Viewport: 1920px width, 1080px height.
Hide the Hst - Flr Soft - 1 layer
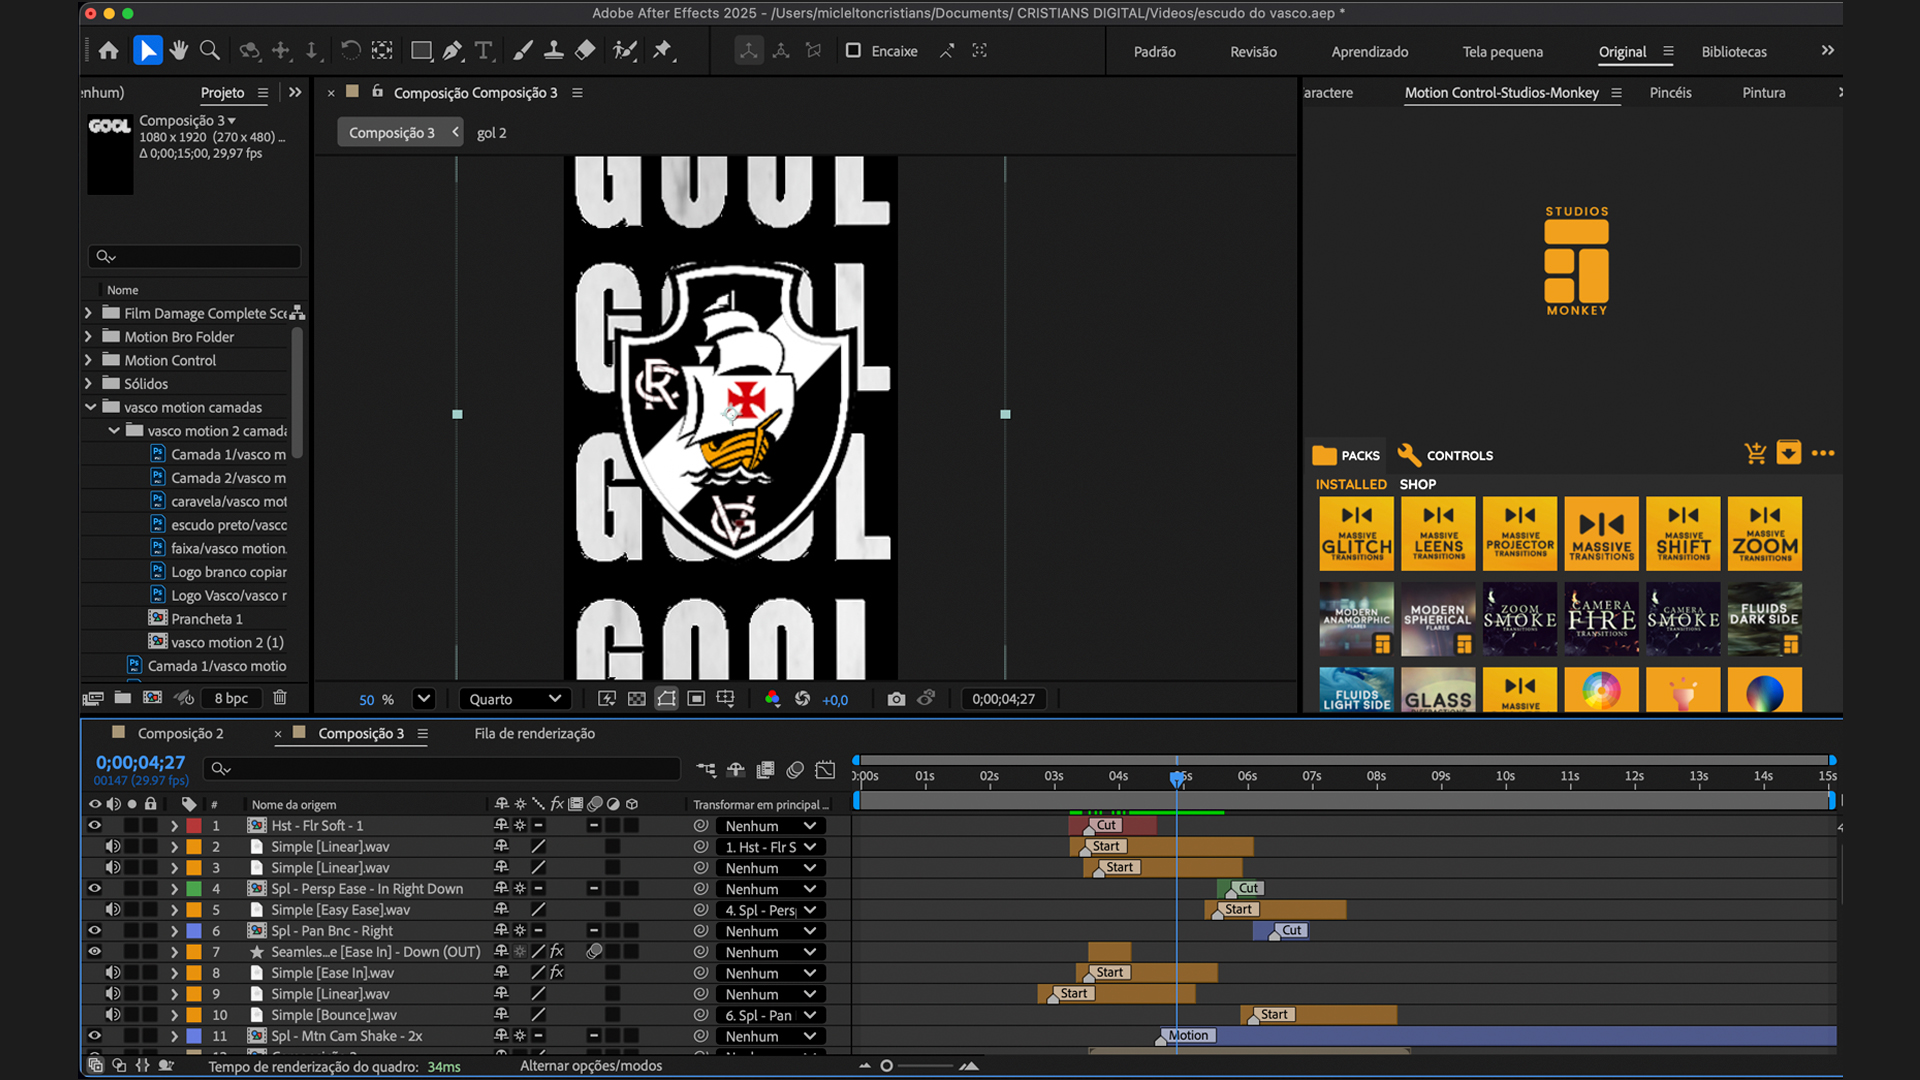pyautogui.click(x=94, y=825)
